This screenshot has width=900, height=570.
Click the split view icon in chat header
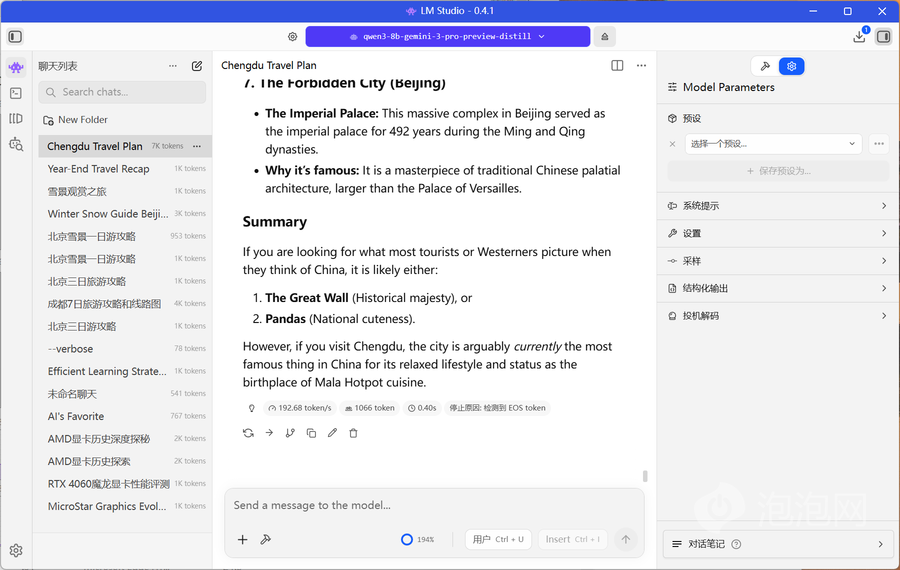pyautogui.click(x=617, y=66)
